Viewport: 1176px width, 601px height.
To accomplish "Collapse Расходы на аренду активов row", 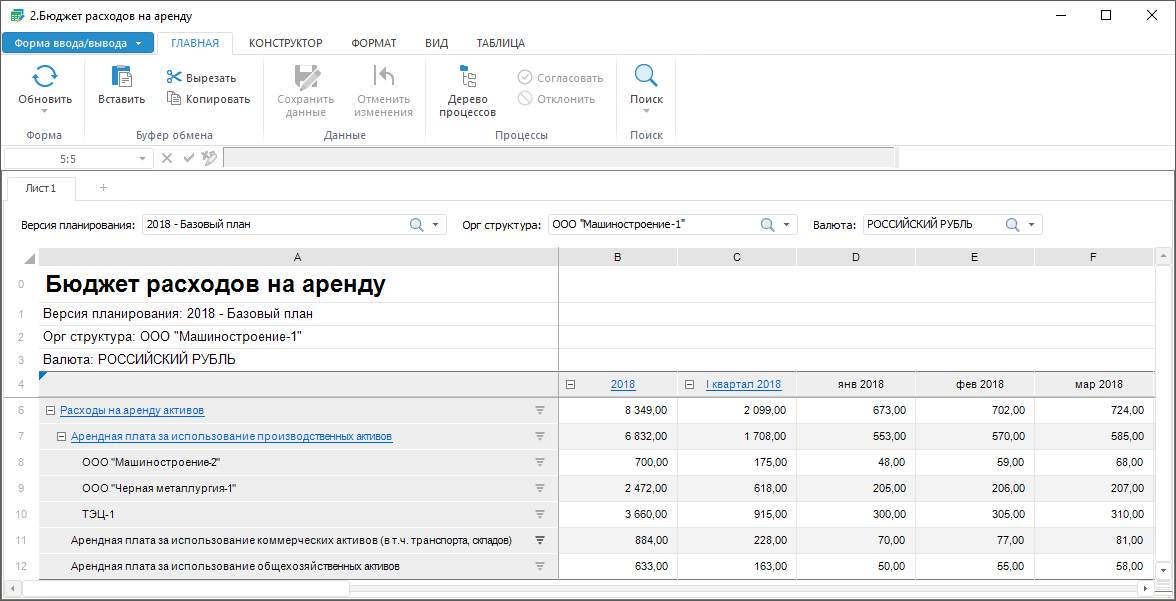I will (50, 410).
